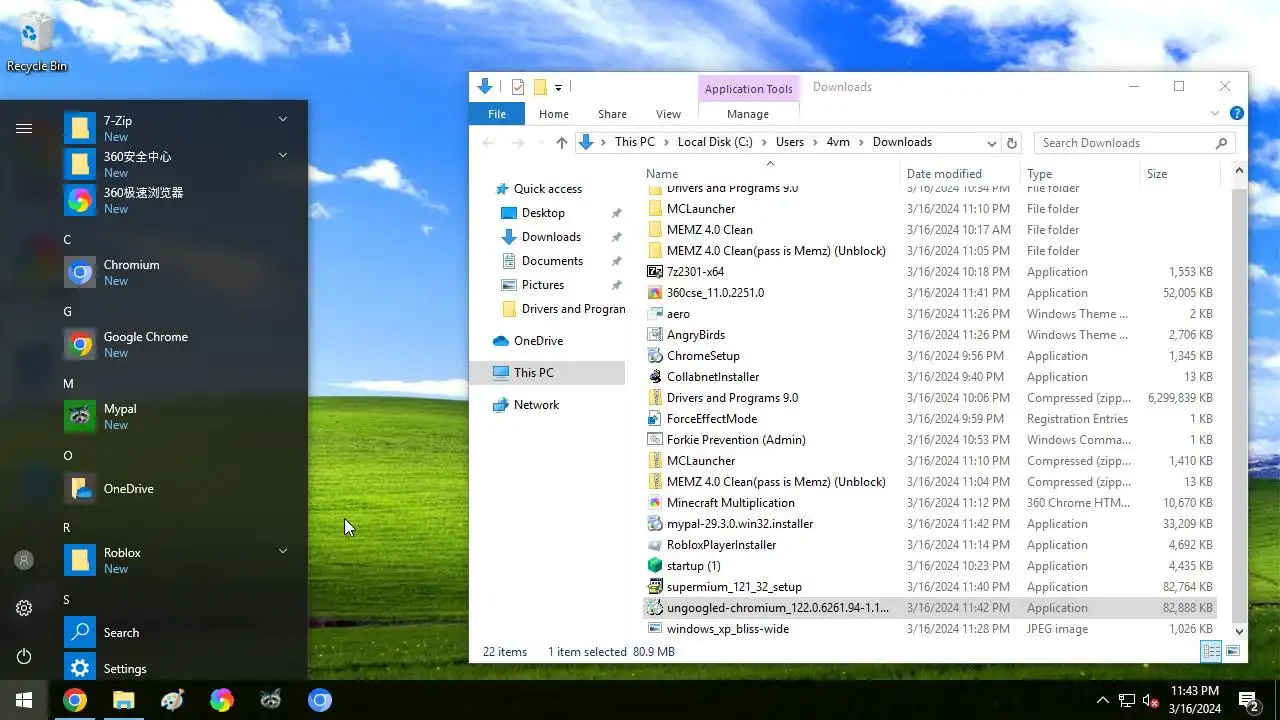Open the File tab in Explorer

[497, 114]
